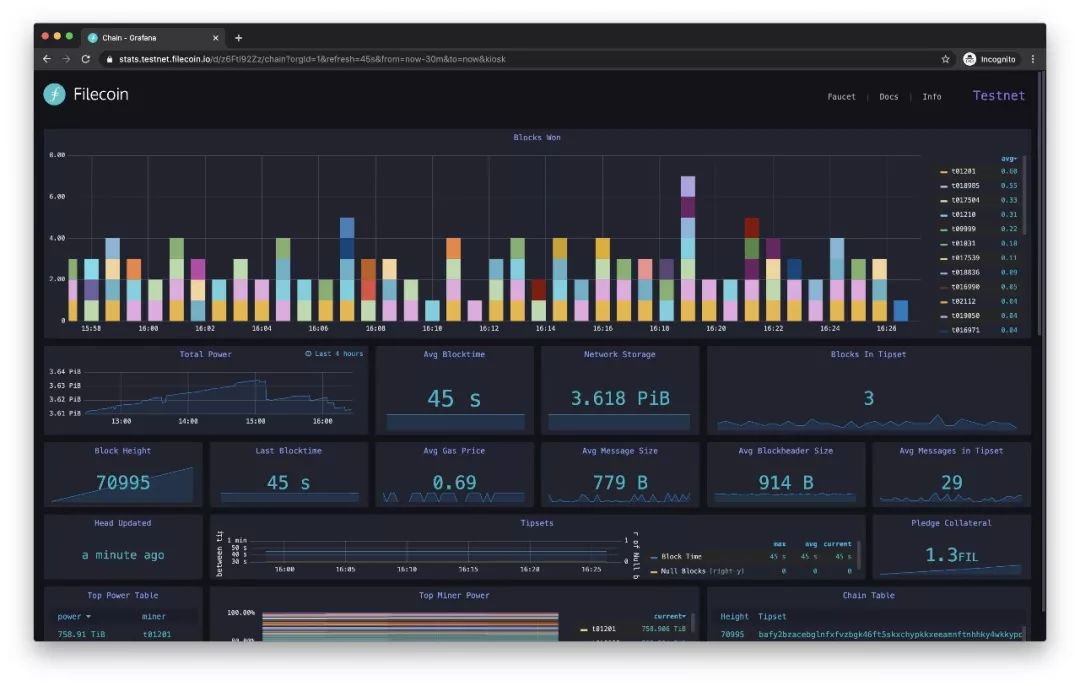Click the padlock site info icon
Screen dimensions: 1080x686
tap(109, 59)
